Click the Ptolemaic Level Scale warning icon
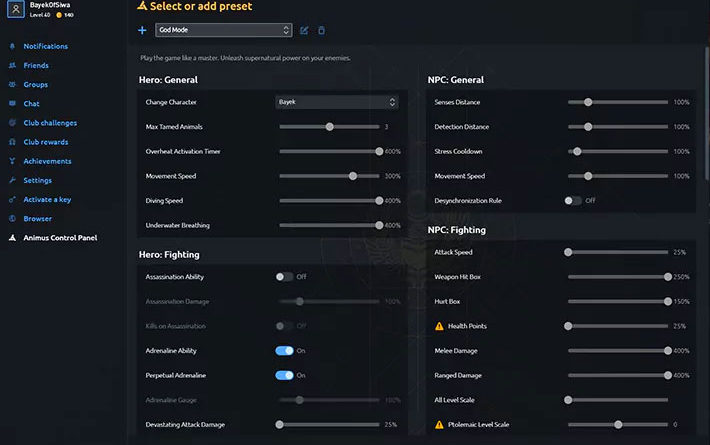 pos(439,424)
